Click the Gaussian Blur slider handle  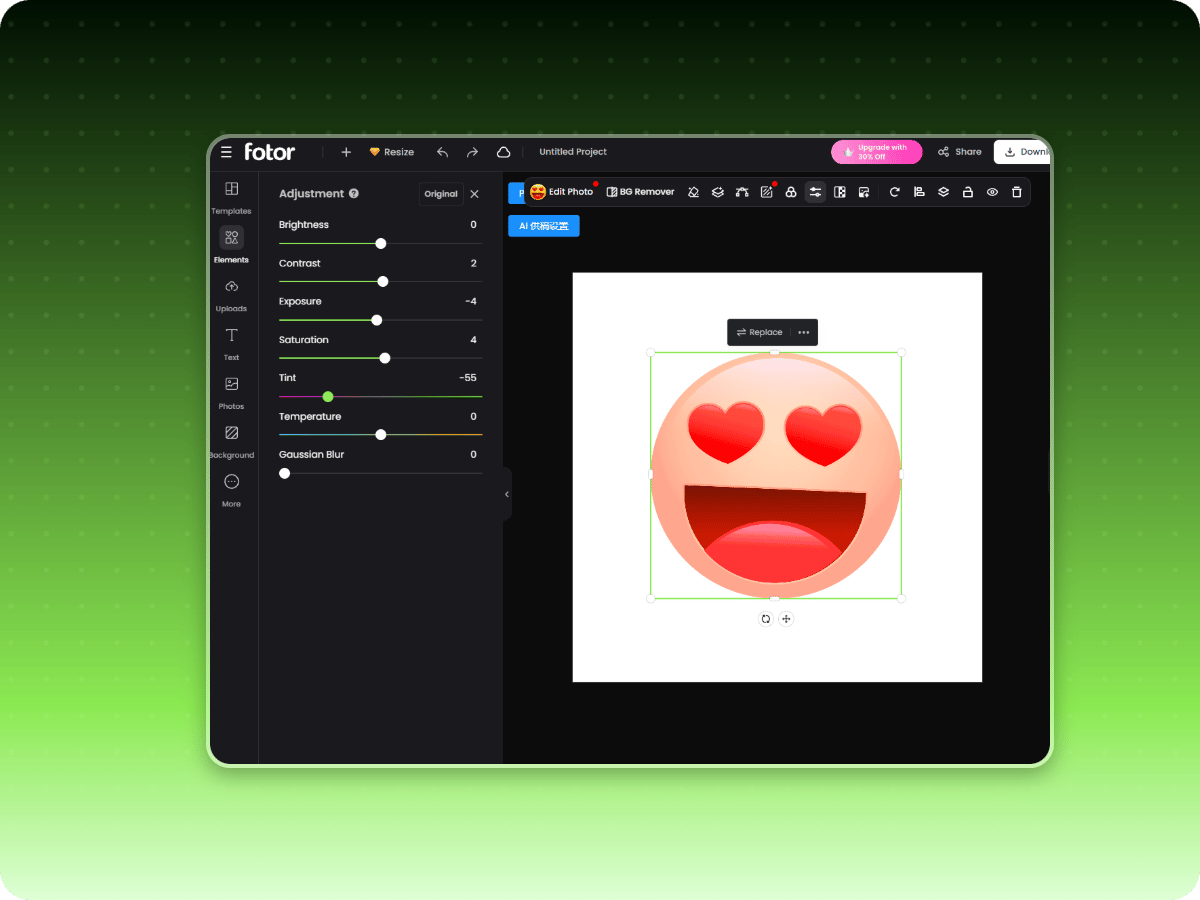(285, 473)
